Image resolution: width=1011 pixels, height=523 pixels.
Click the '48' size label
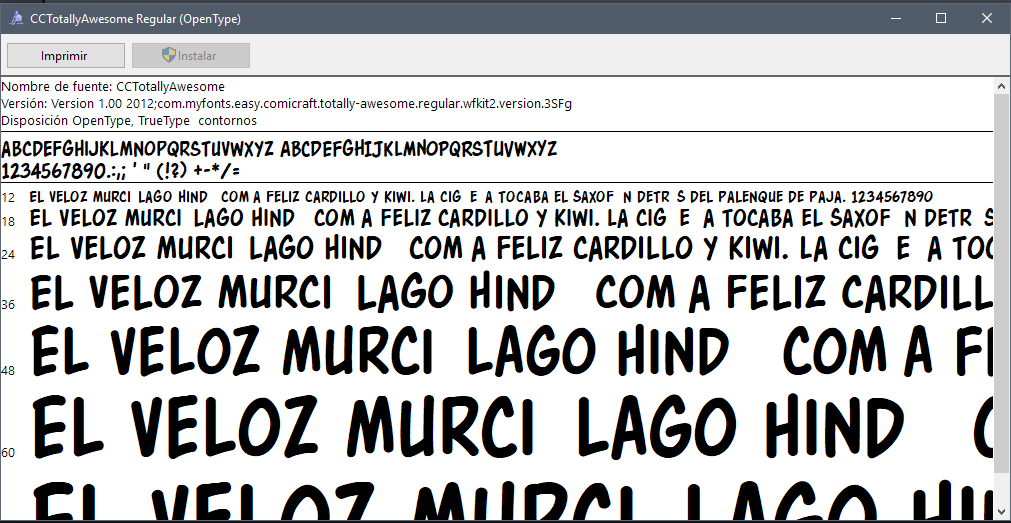[x=8, y=371]
